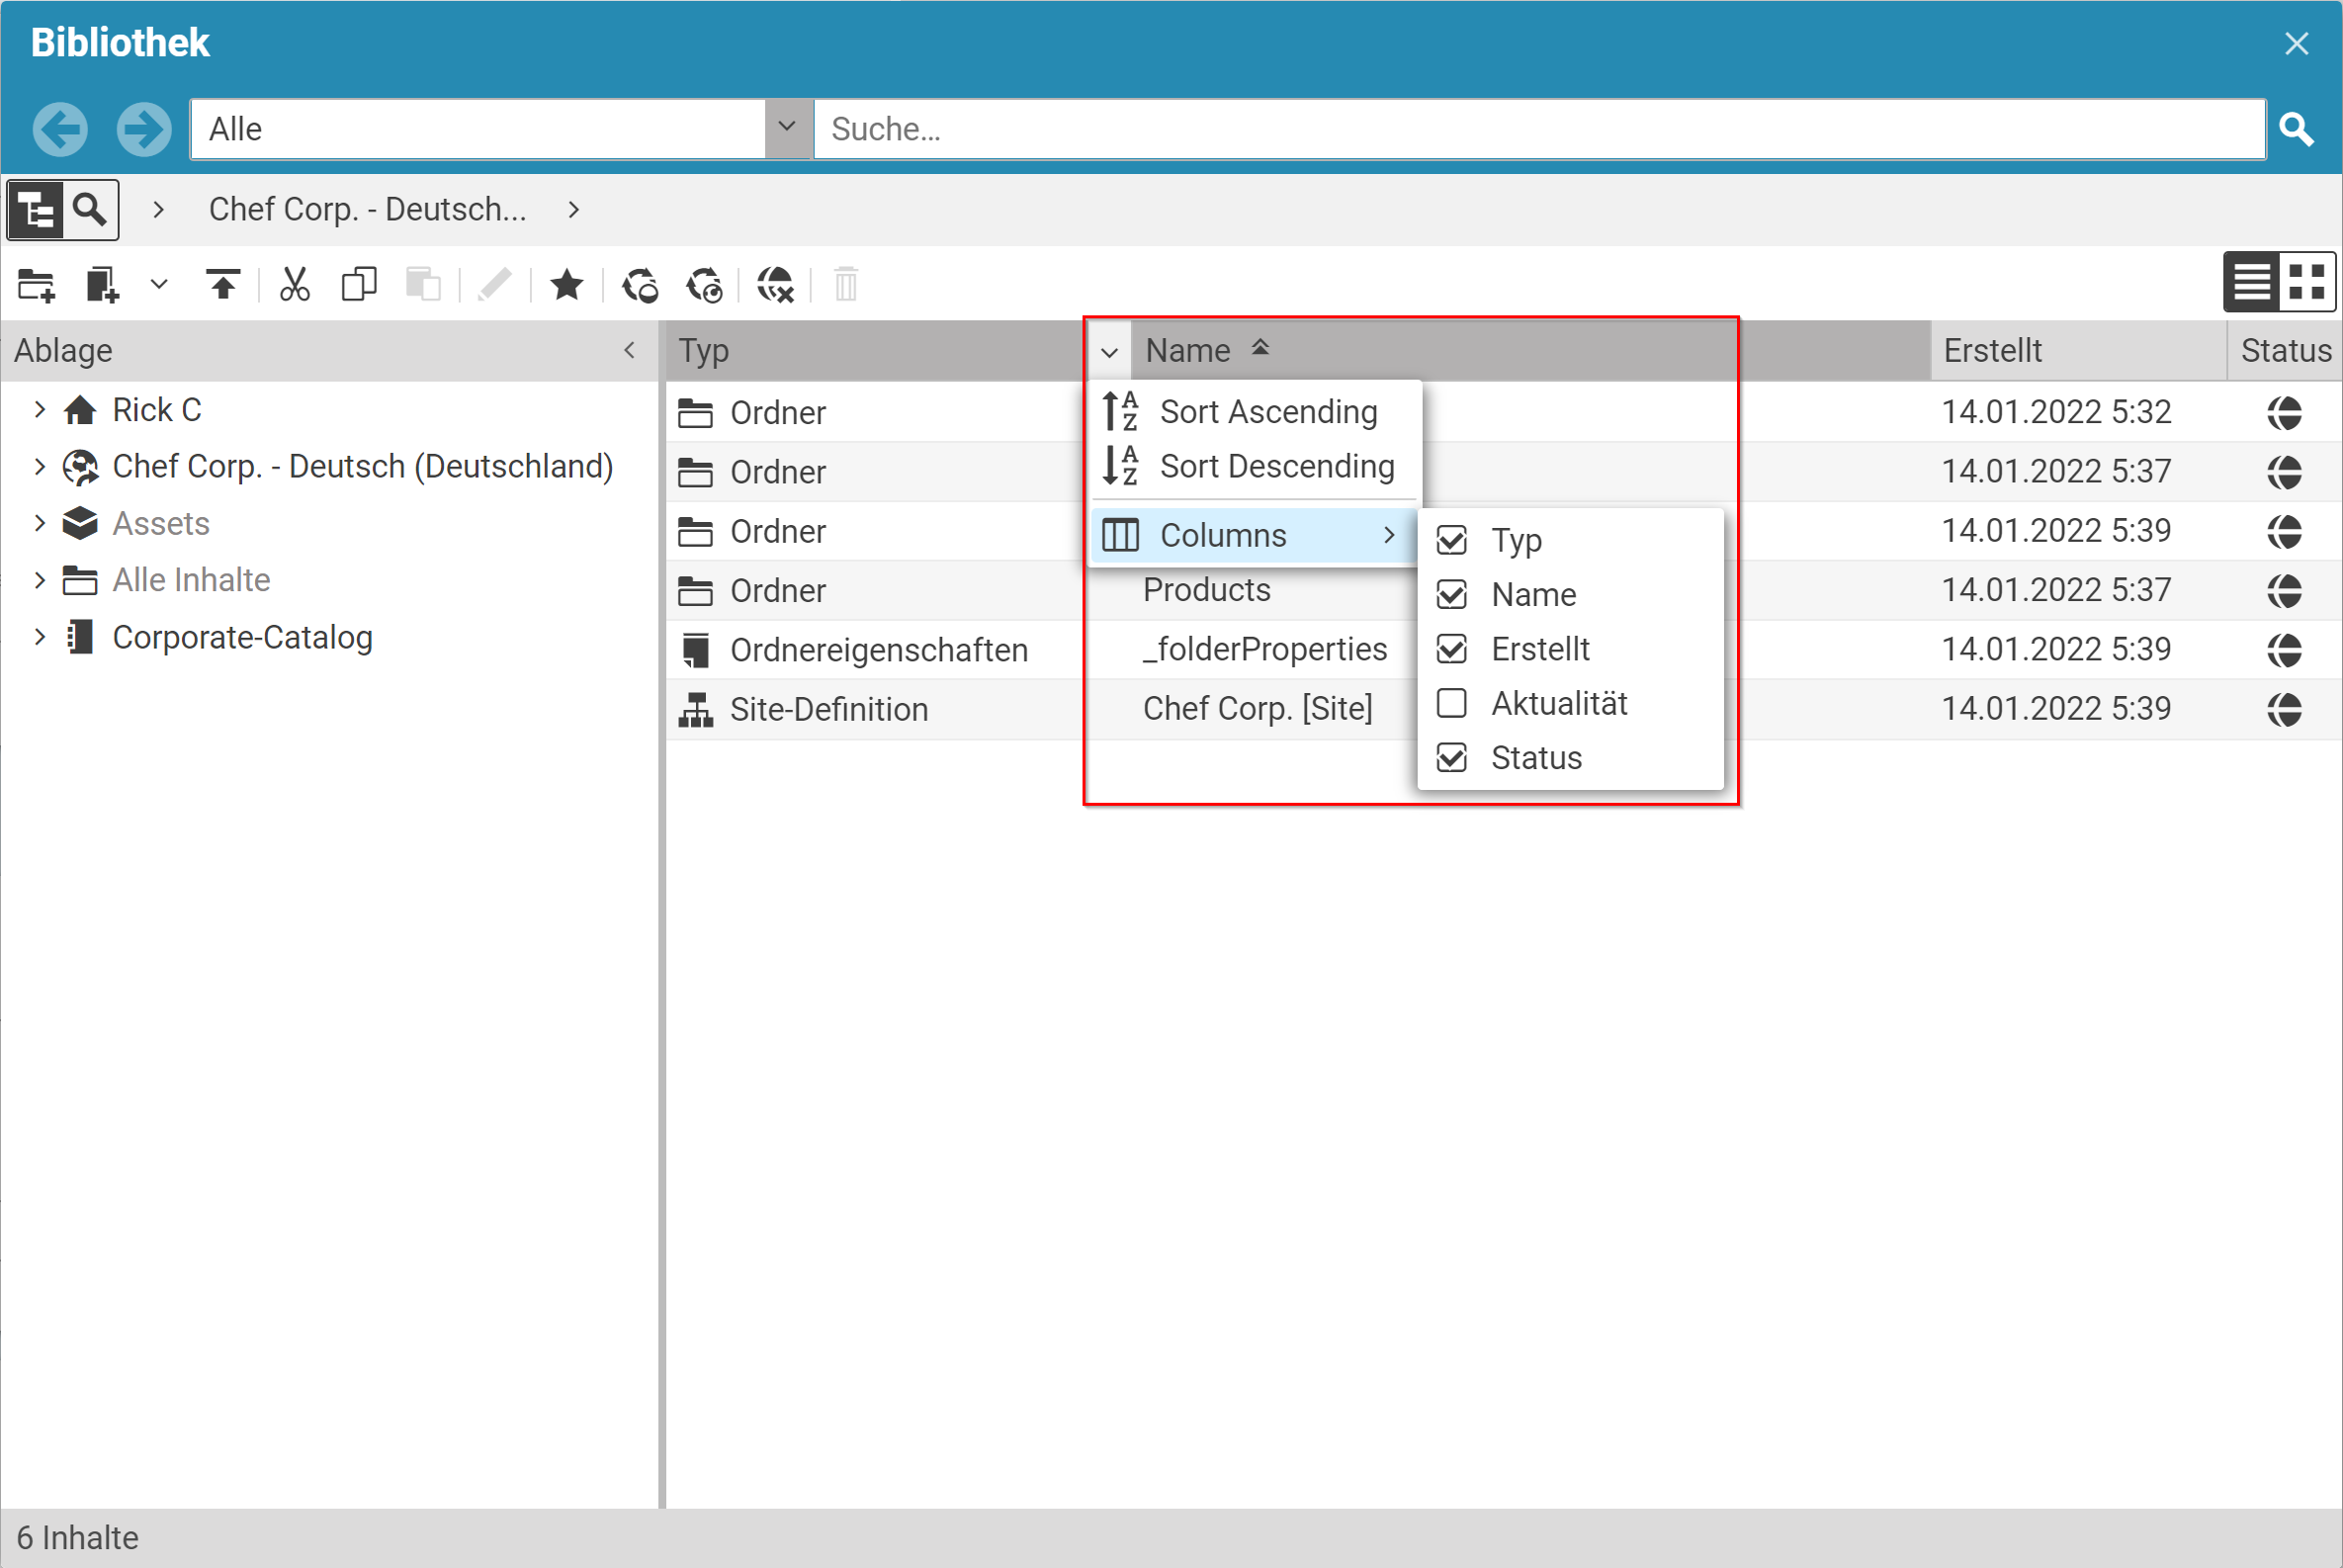Click into the Suche search field
This screenshot has height=1568, width=2343.
(1538, 129)
